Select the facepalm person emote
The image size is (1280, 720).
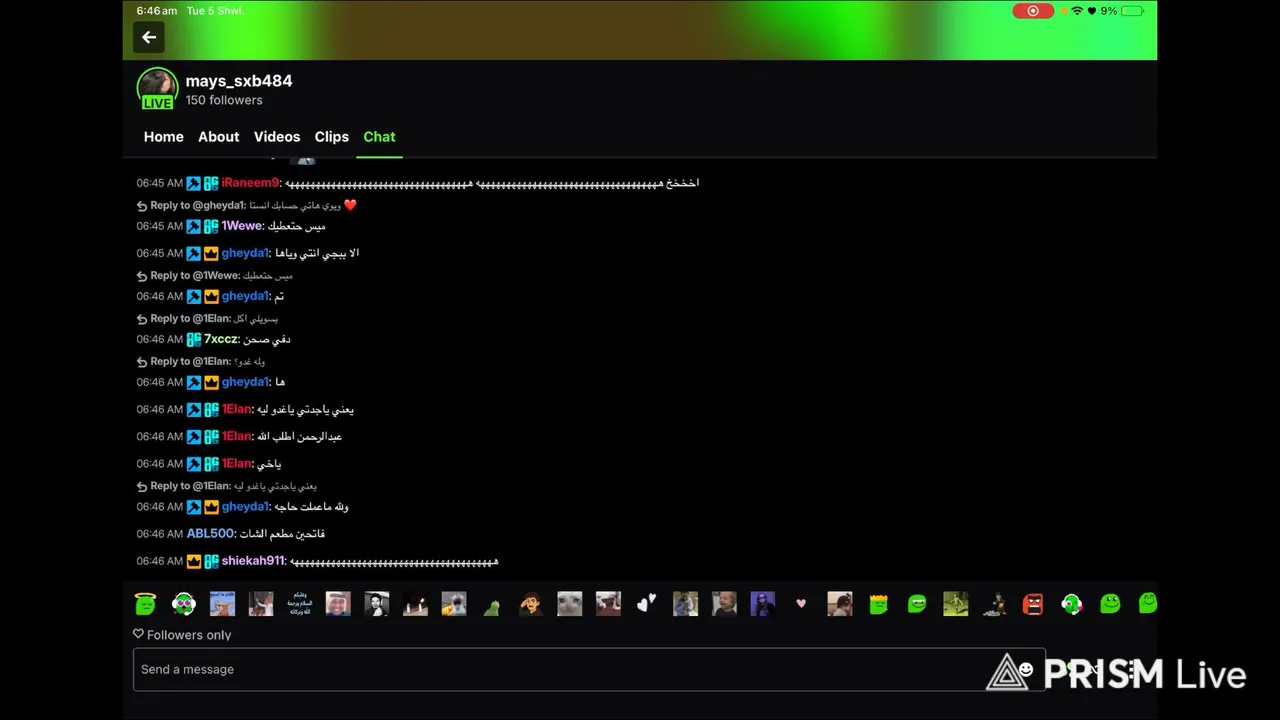531,603
